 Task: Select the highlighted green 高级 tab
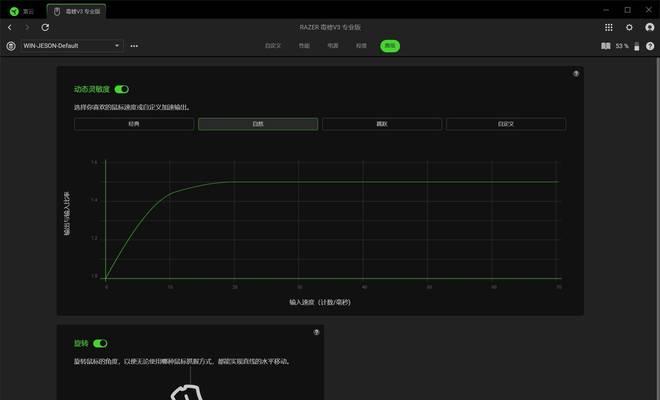(390, 46)
